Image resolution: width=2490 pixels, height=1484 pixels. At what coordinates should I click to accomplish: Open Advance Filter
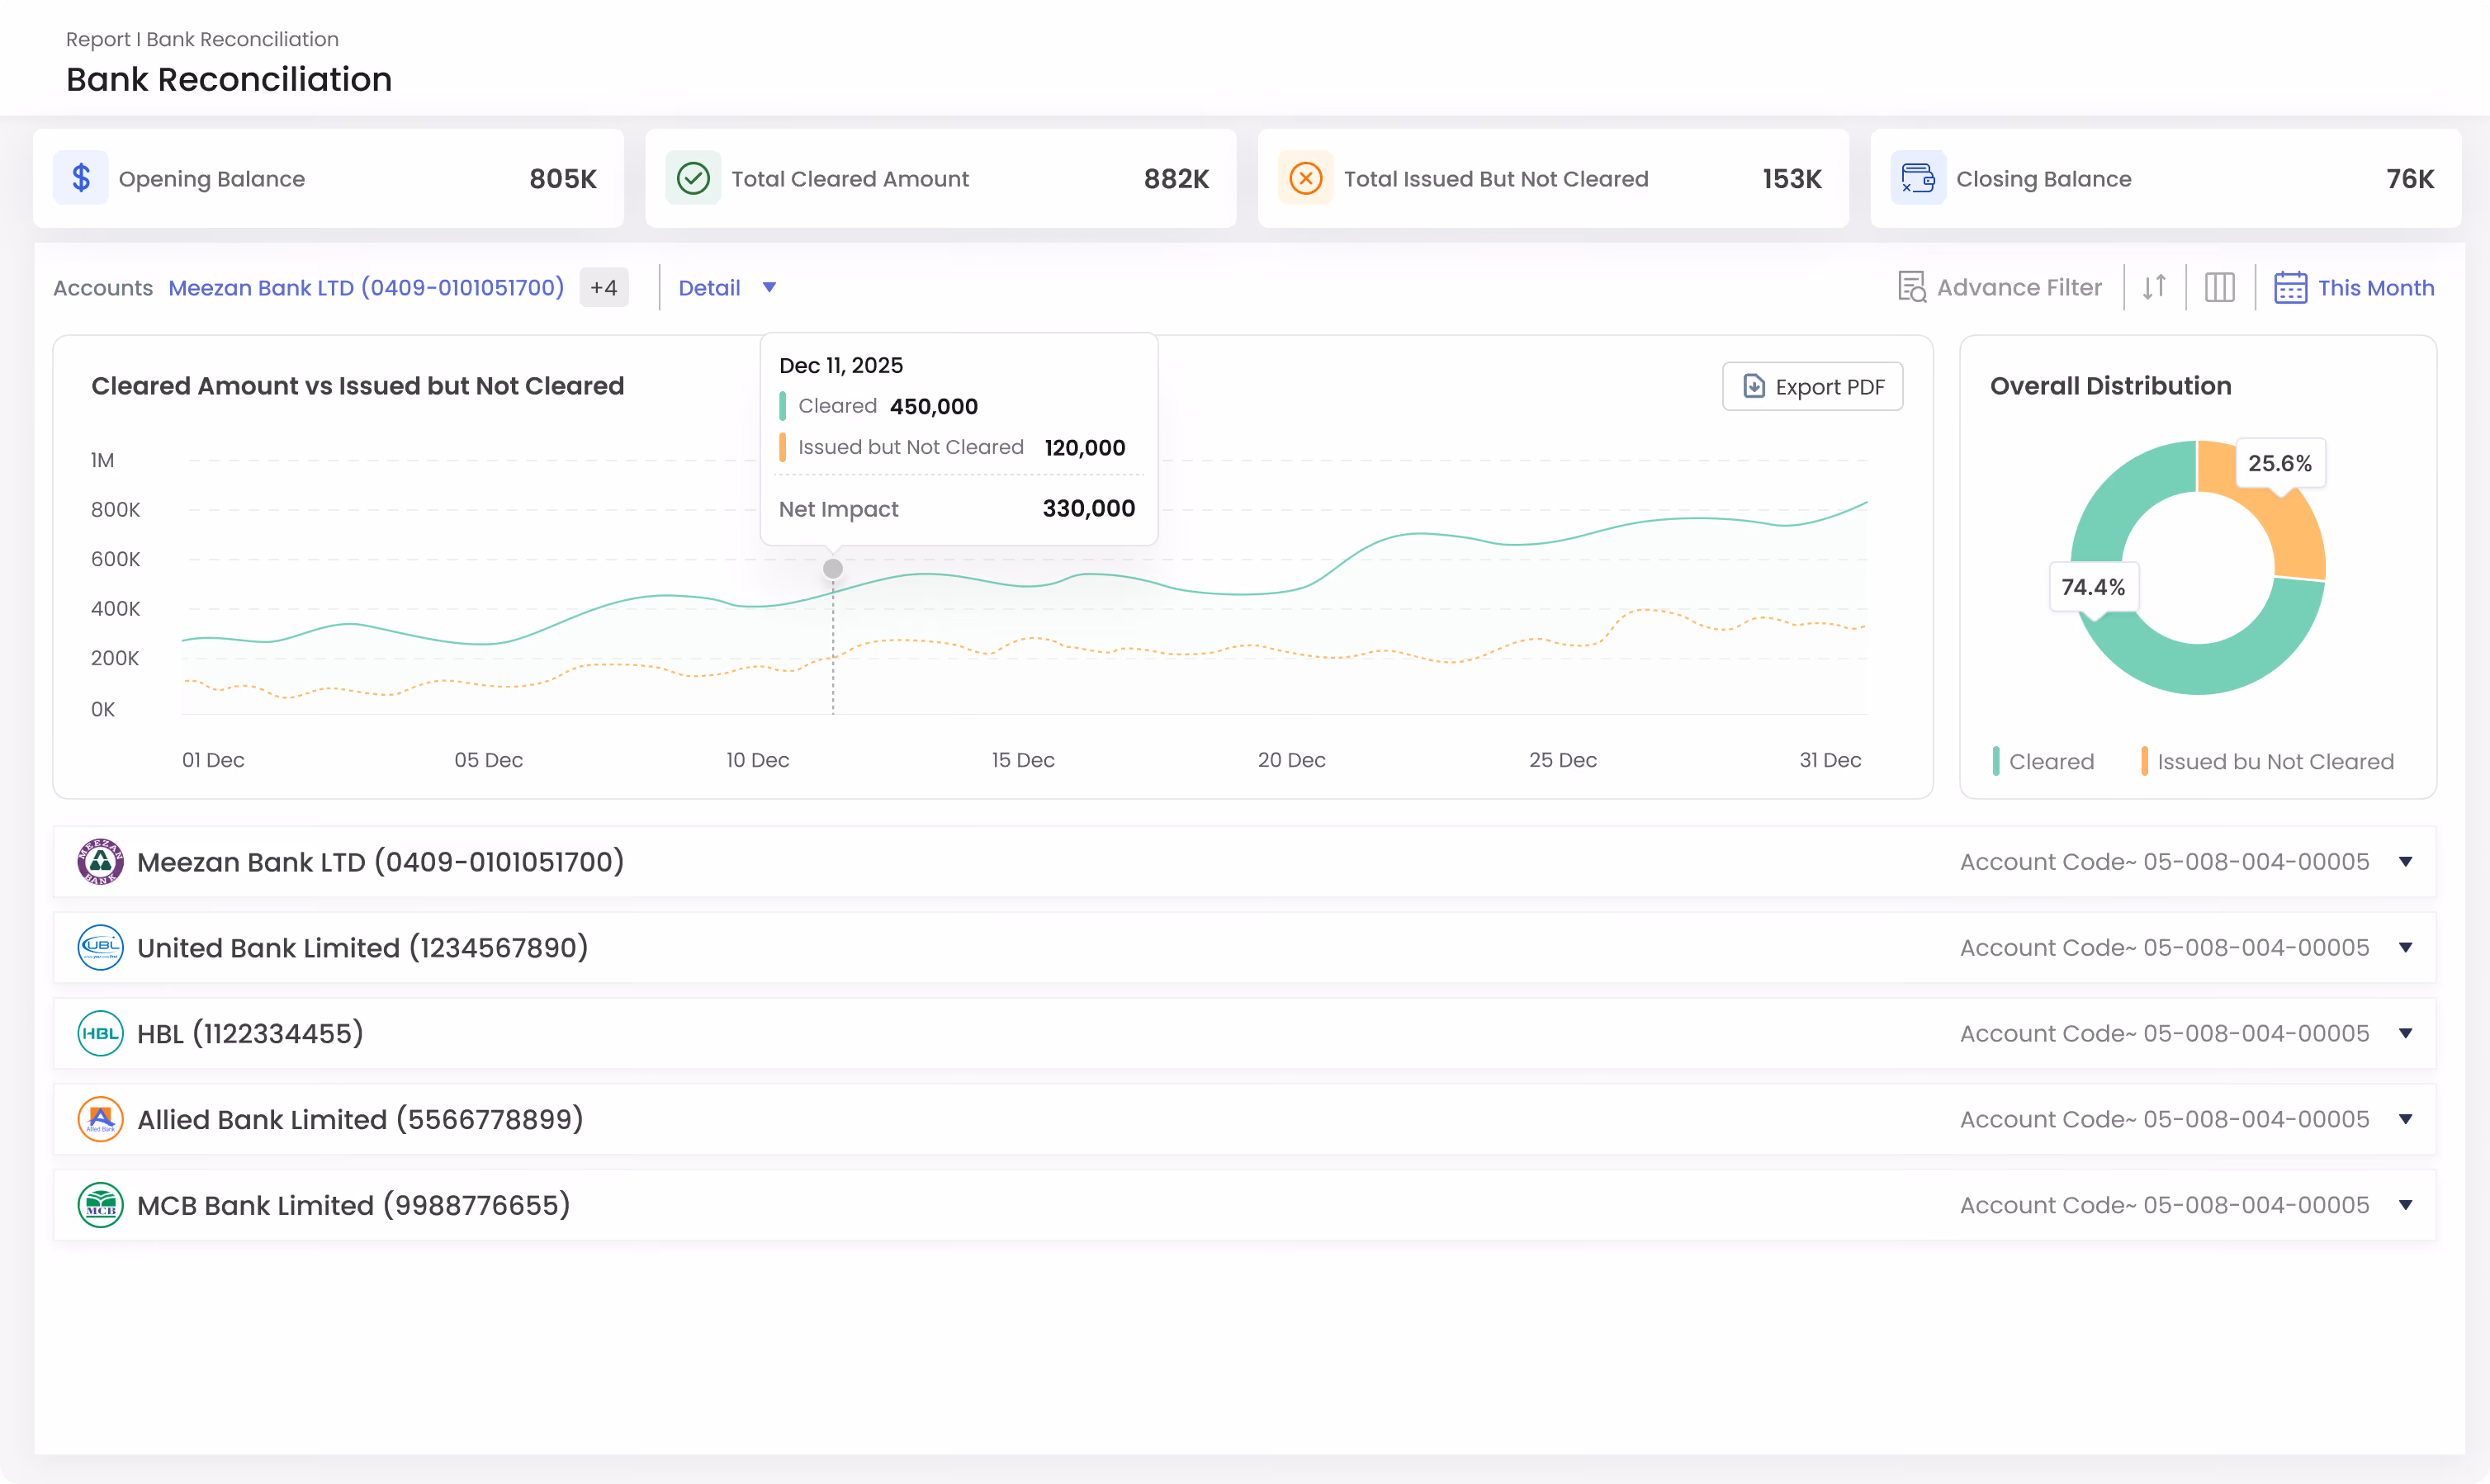[2000, 288]
